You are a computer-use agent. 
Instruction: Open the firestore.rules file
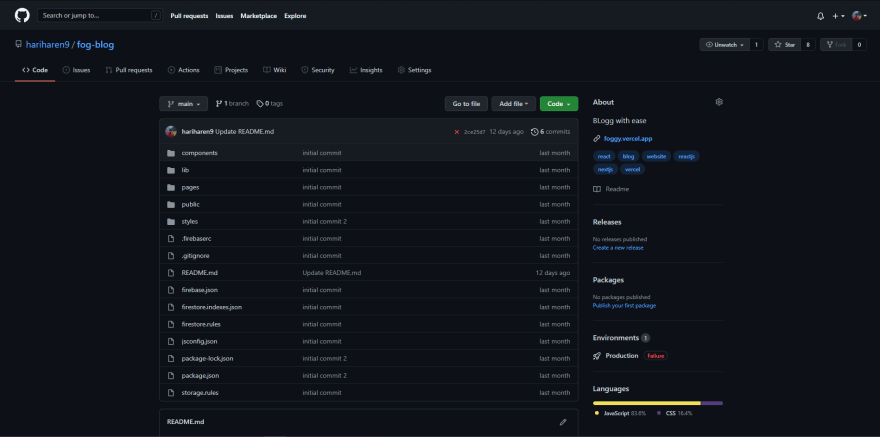coord(201,324)
